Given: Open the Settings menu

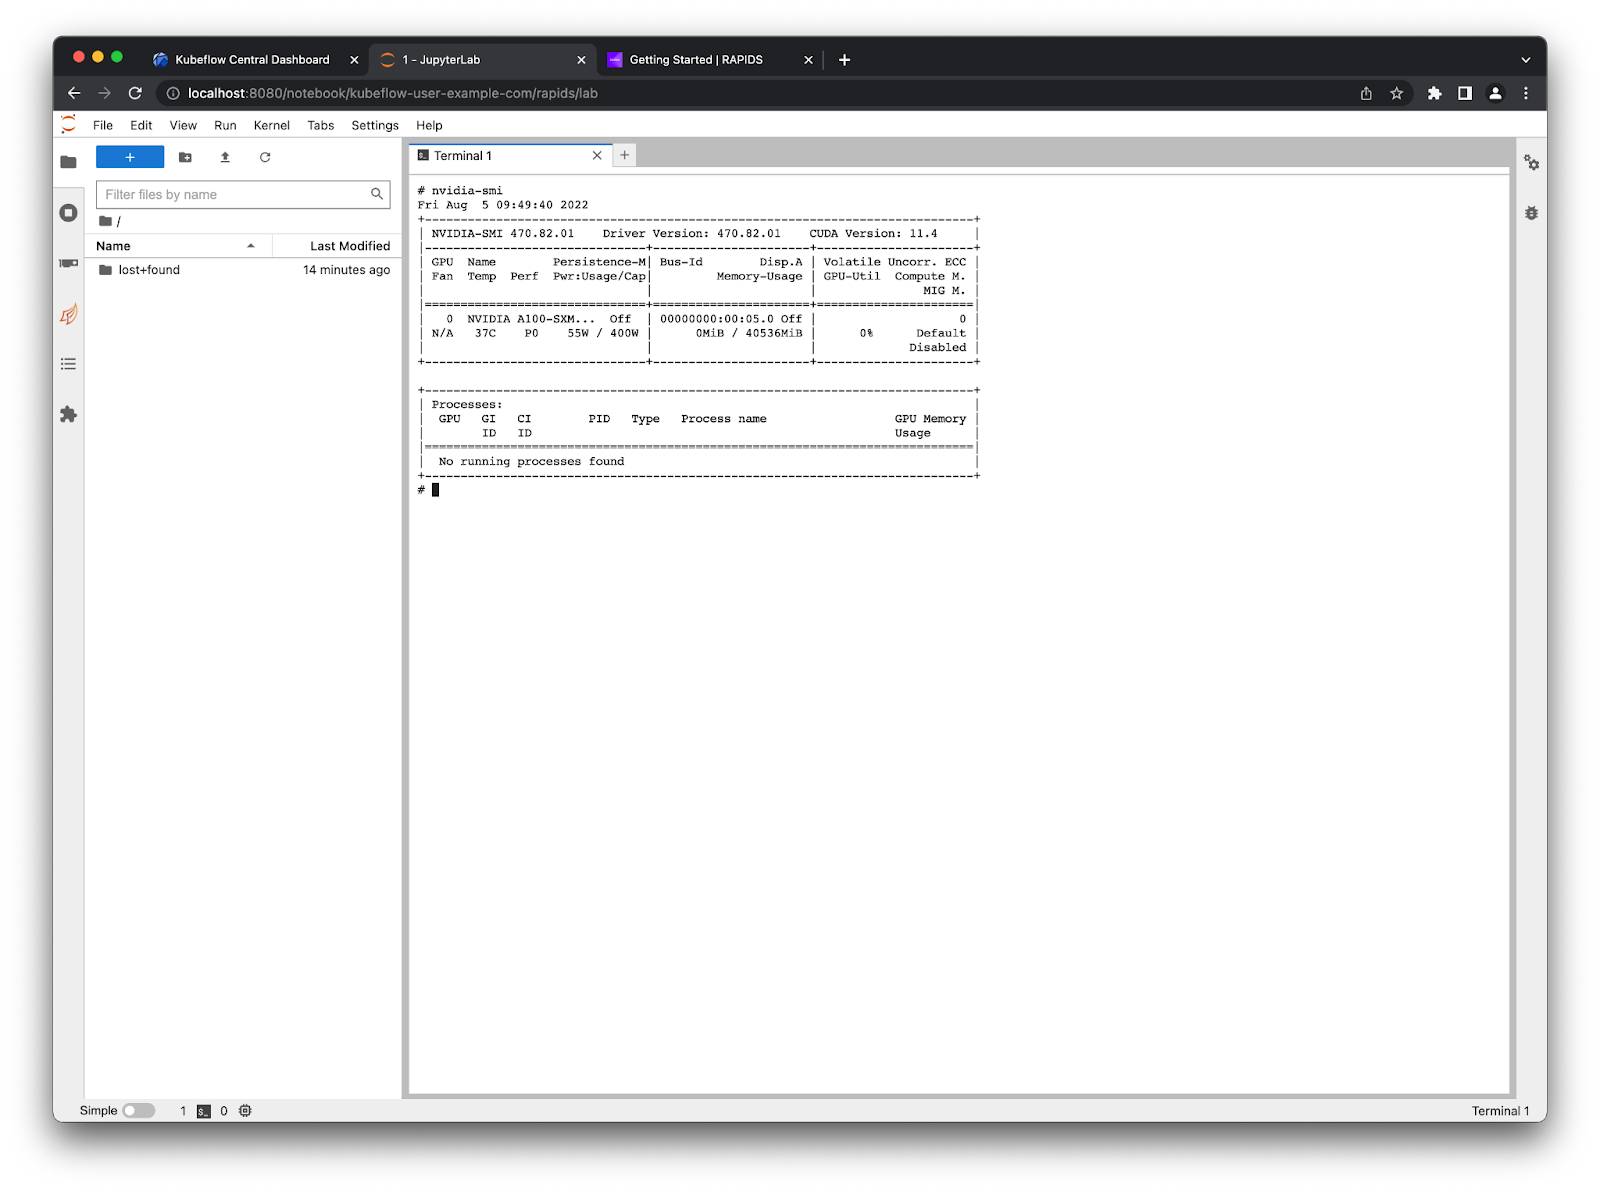Looking at the screenshot, I should (375, 125).
